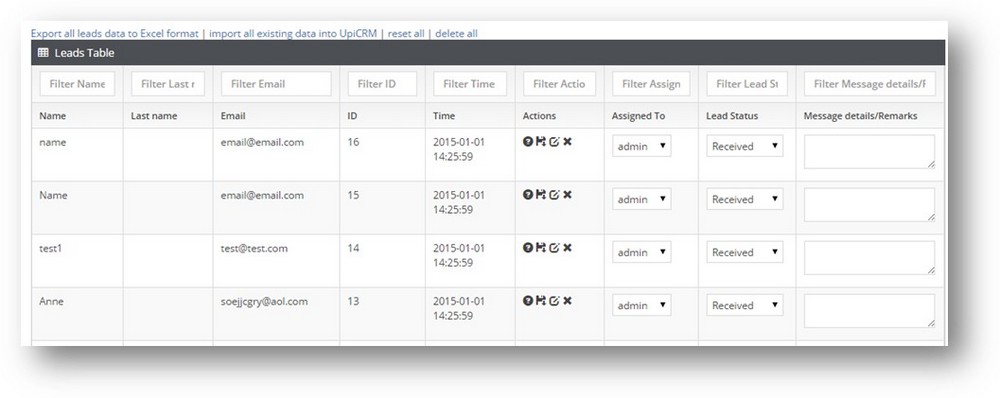The image size is (1000, 398).
Task: Click remarks textarea for lead 15
Action: [870, 205]
